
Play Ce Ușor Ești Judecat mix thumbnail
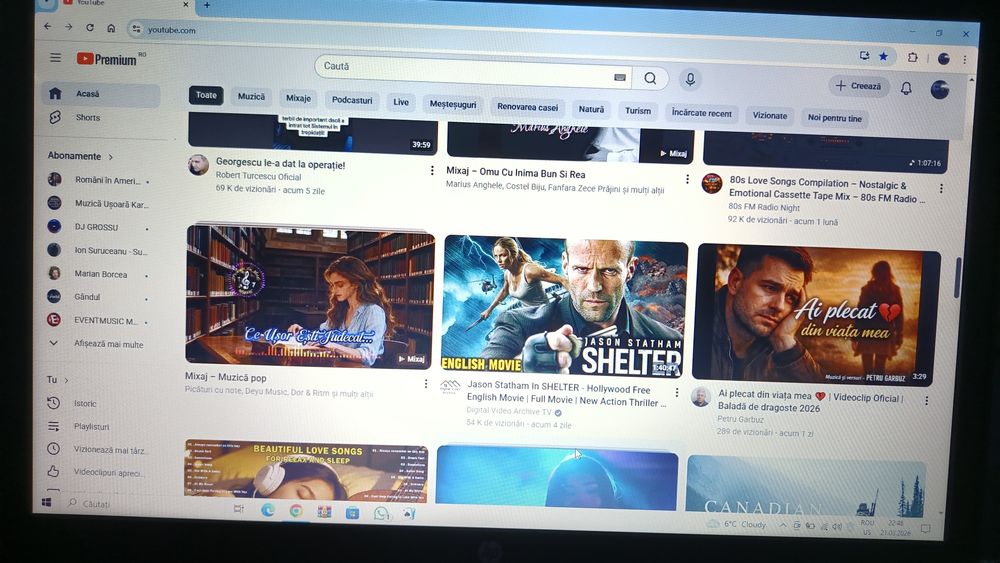point(310,296)
